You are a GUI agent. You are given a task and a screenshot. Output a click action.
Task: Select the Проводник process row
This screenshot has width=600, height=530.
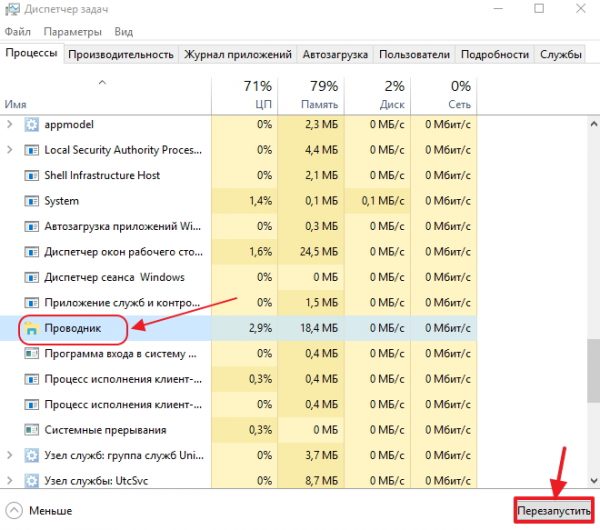click(x=238, y=328)
